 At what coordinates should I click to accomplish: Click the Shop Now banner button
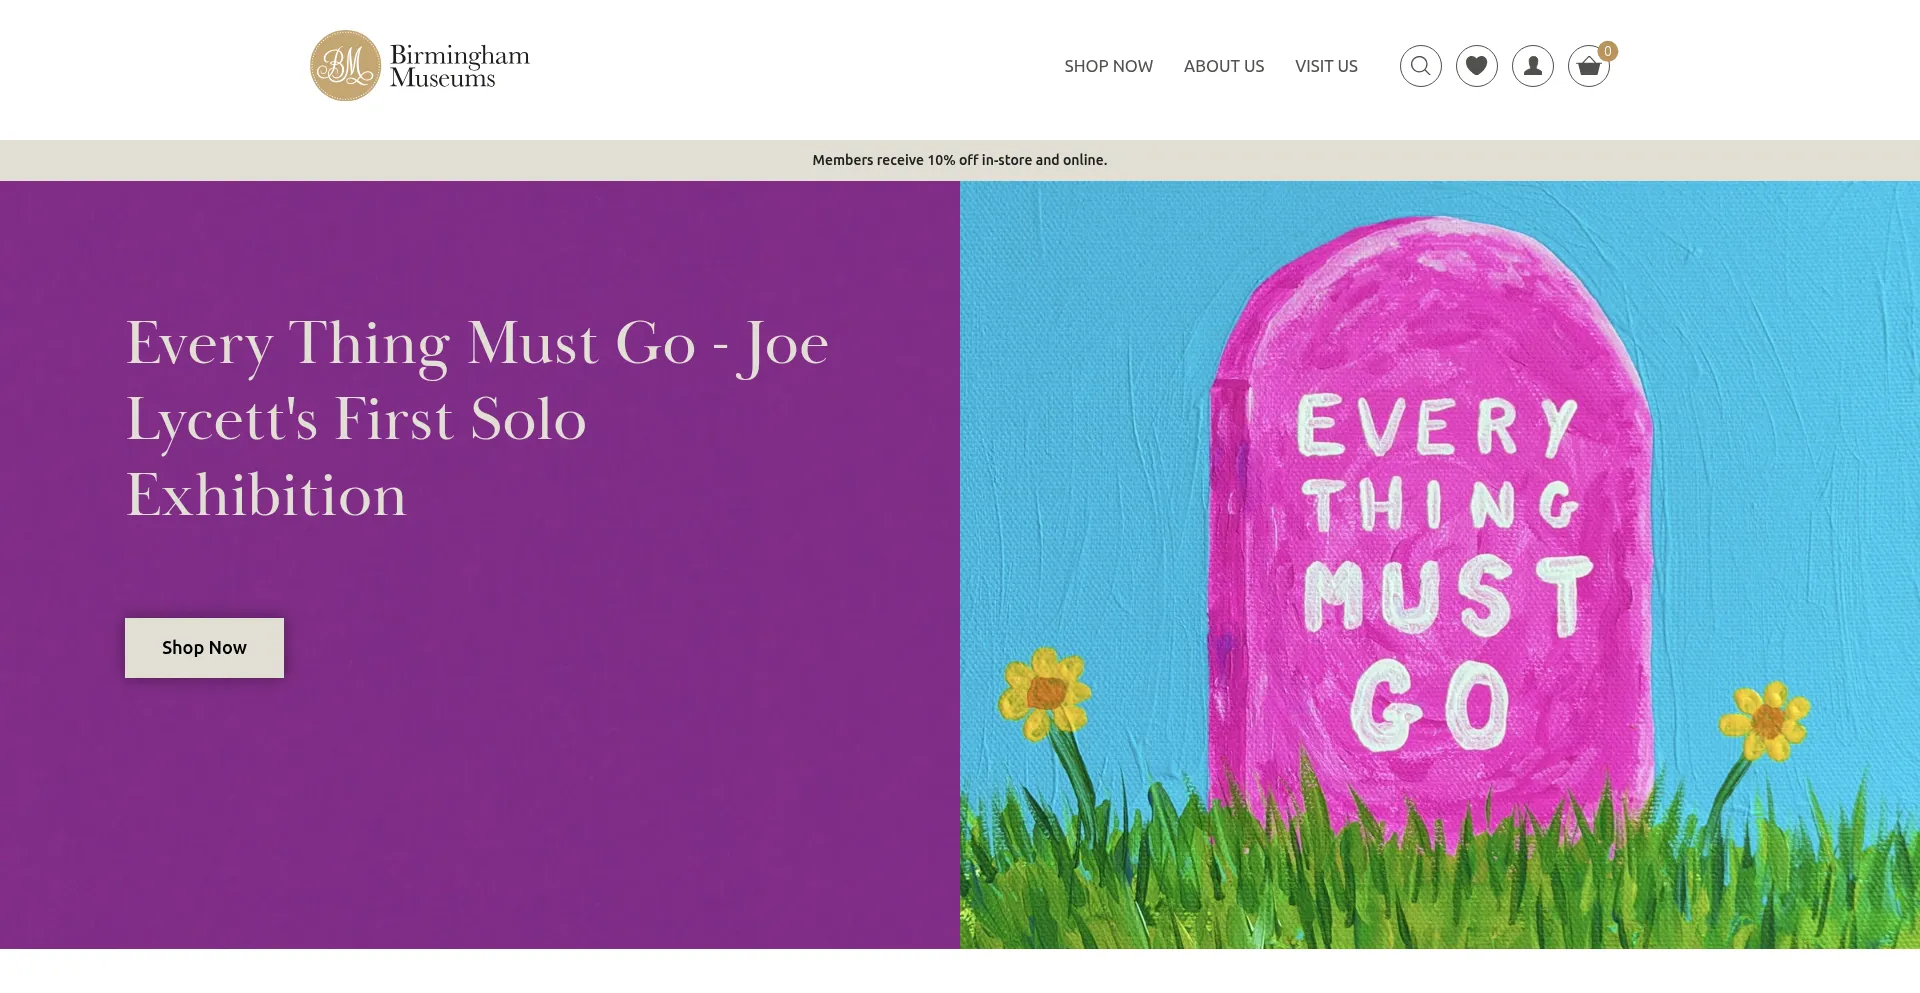(204, 648)
